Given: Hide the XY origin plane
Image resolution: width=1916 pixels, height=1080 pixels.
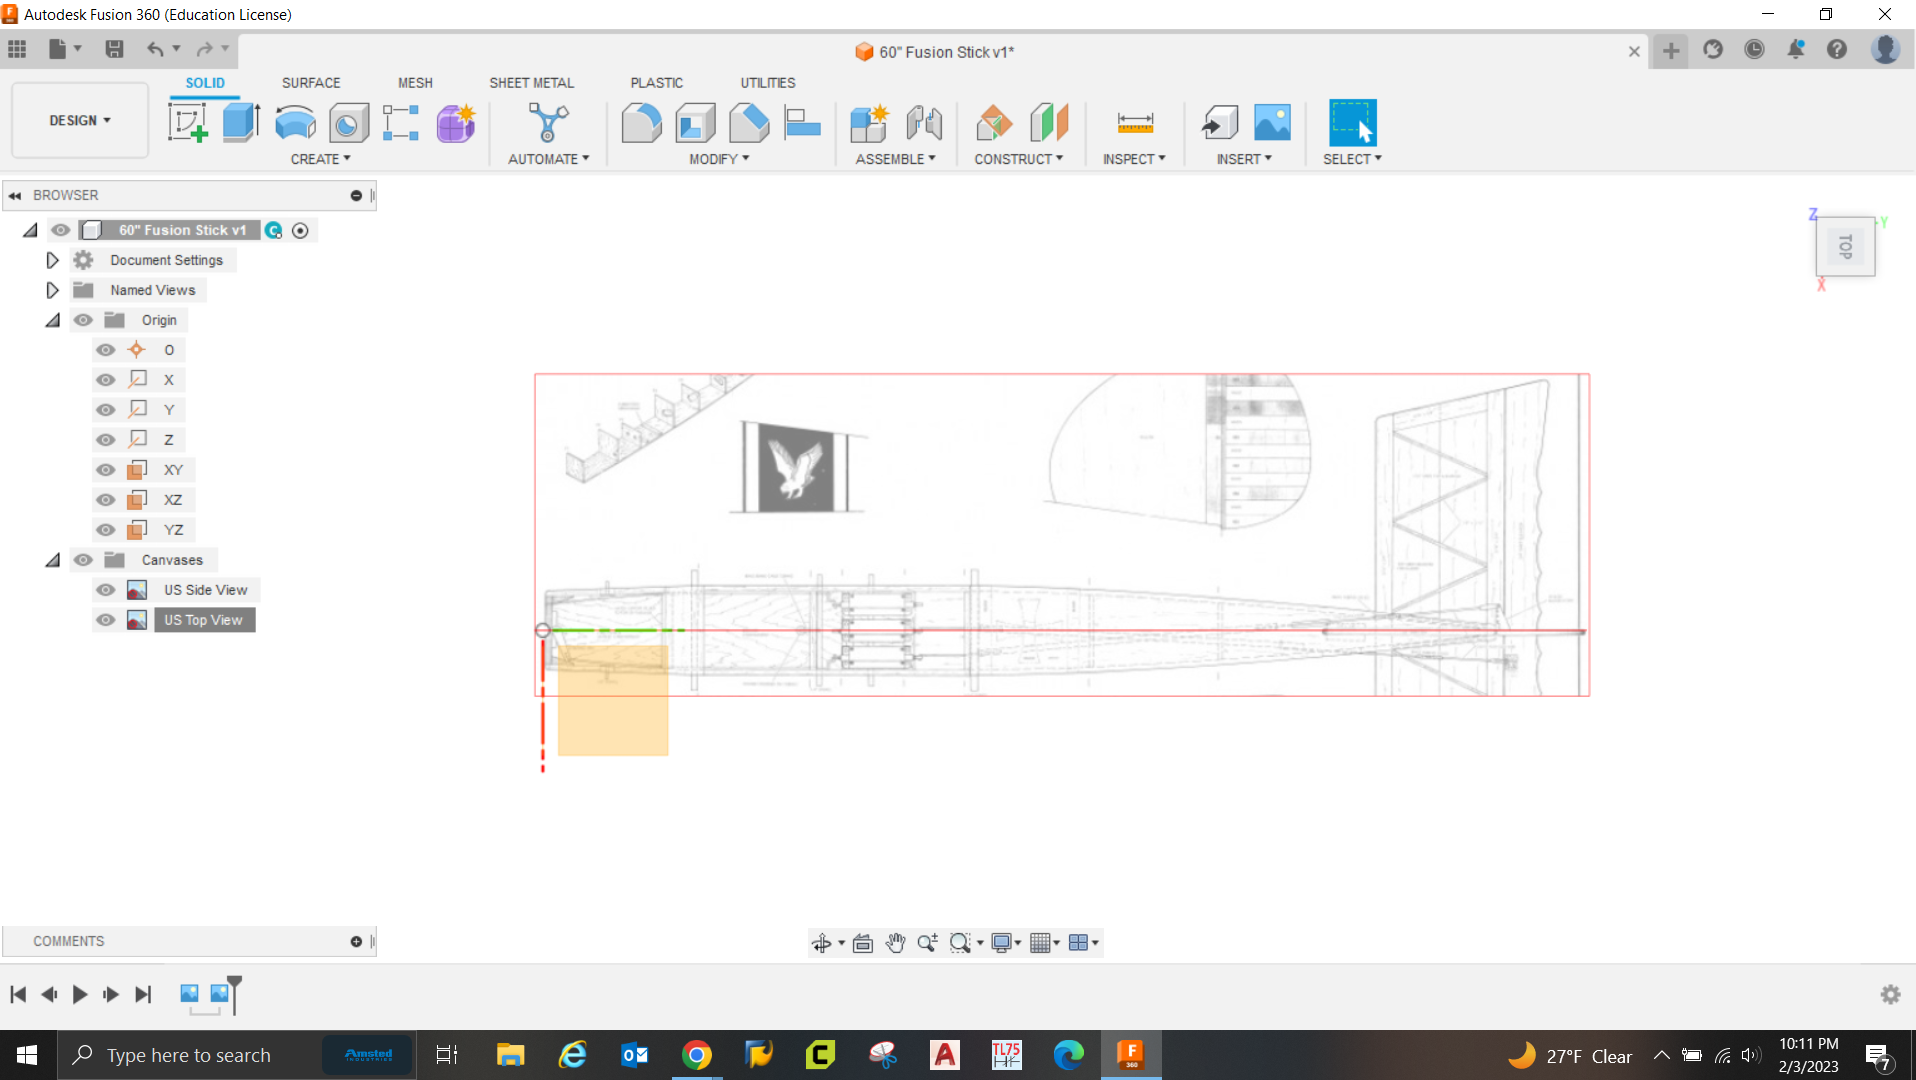Looking at the screenshot, I should 105,469.
